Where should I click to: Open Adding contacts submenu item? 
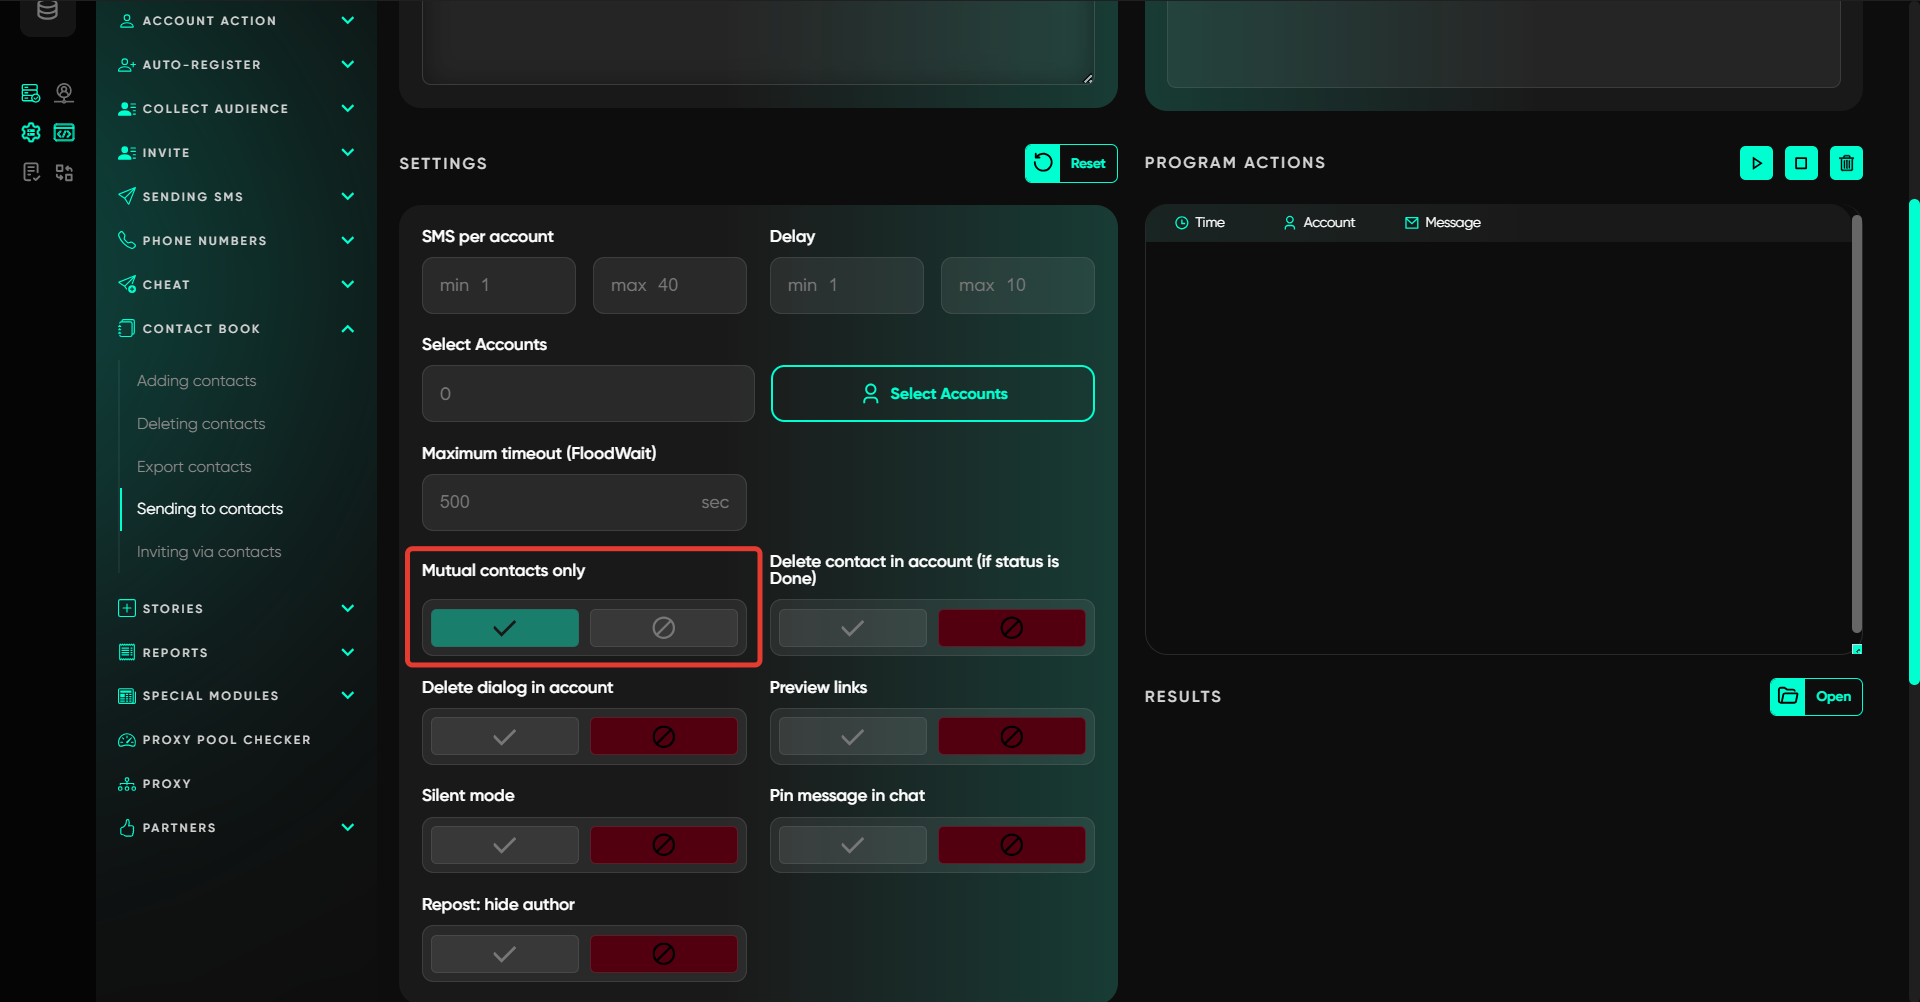pos(197,381)
